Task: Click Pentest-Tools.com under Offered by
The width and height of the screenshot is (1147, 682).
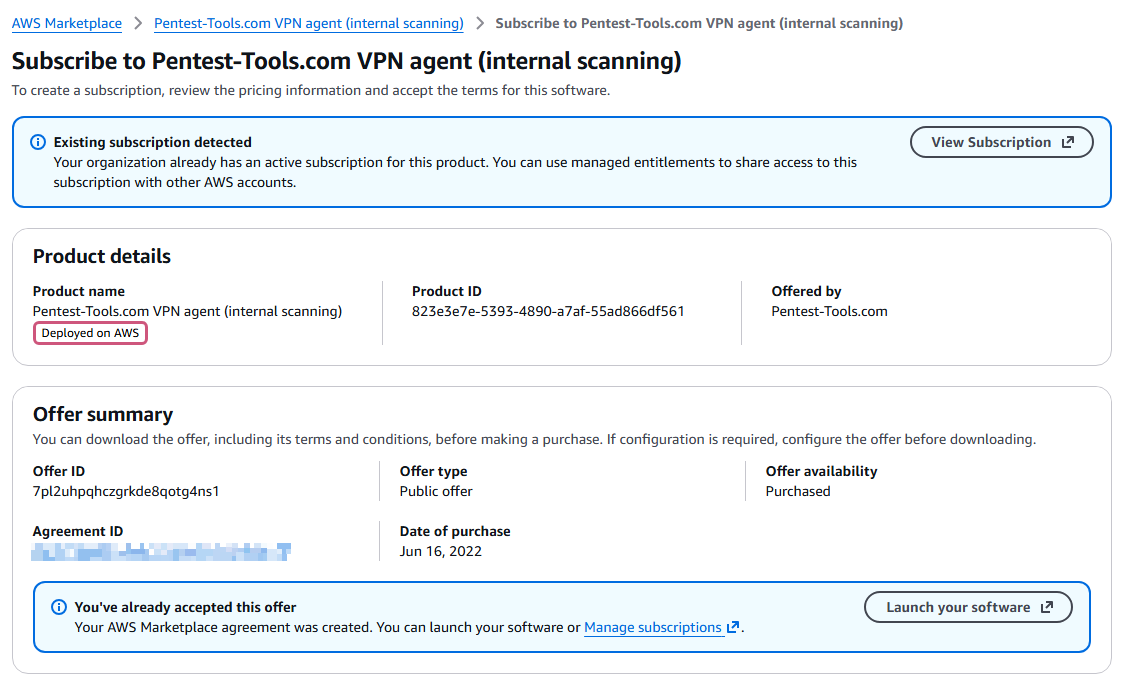Action: click(x=829, y=311)
